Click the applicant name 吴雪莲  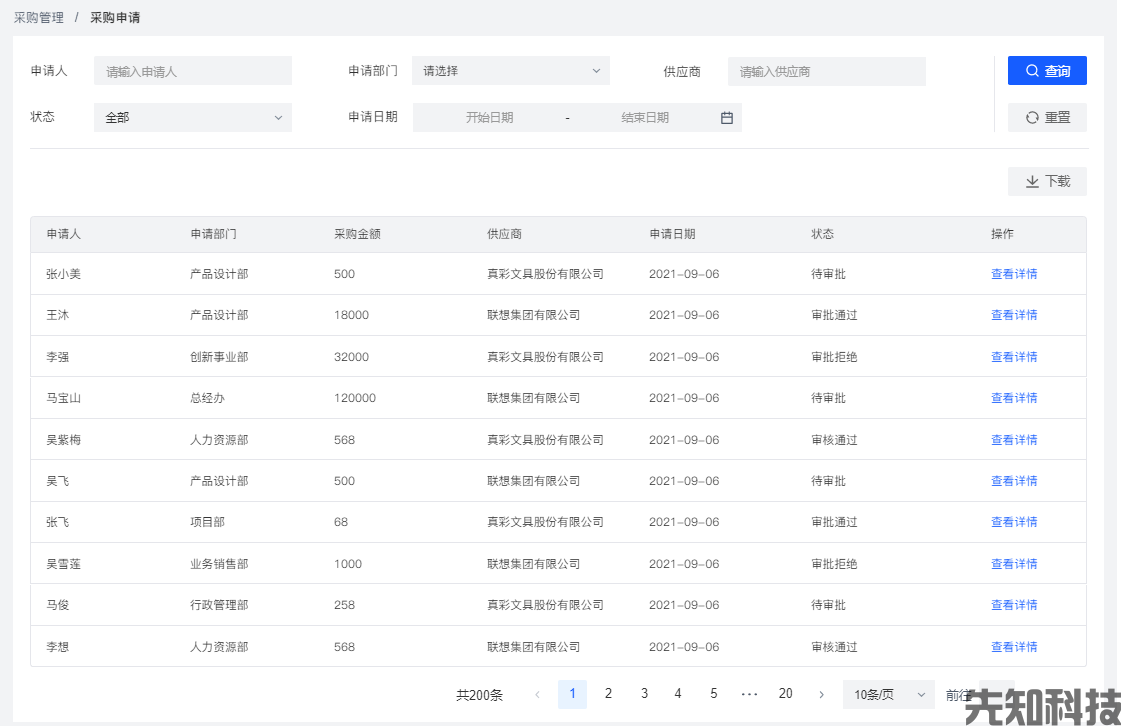pyautogui.click(x=64, y=564)
